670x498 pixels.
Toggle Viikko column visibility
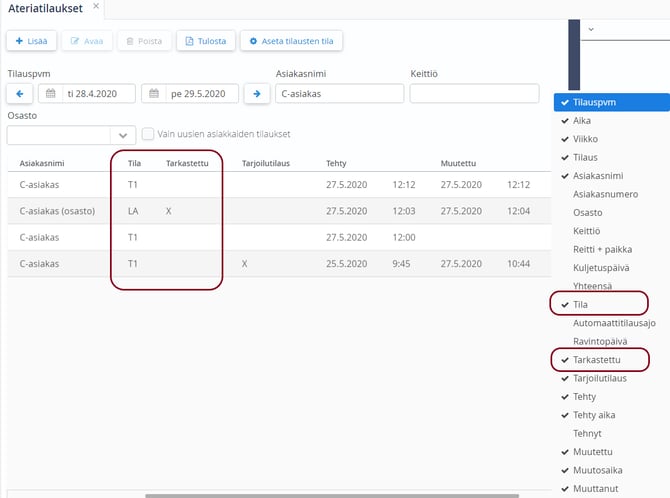click(x=612, y=139)
